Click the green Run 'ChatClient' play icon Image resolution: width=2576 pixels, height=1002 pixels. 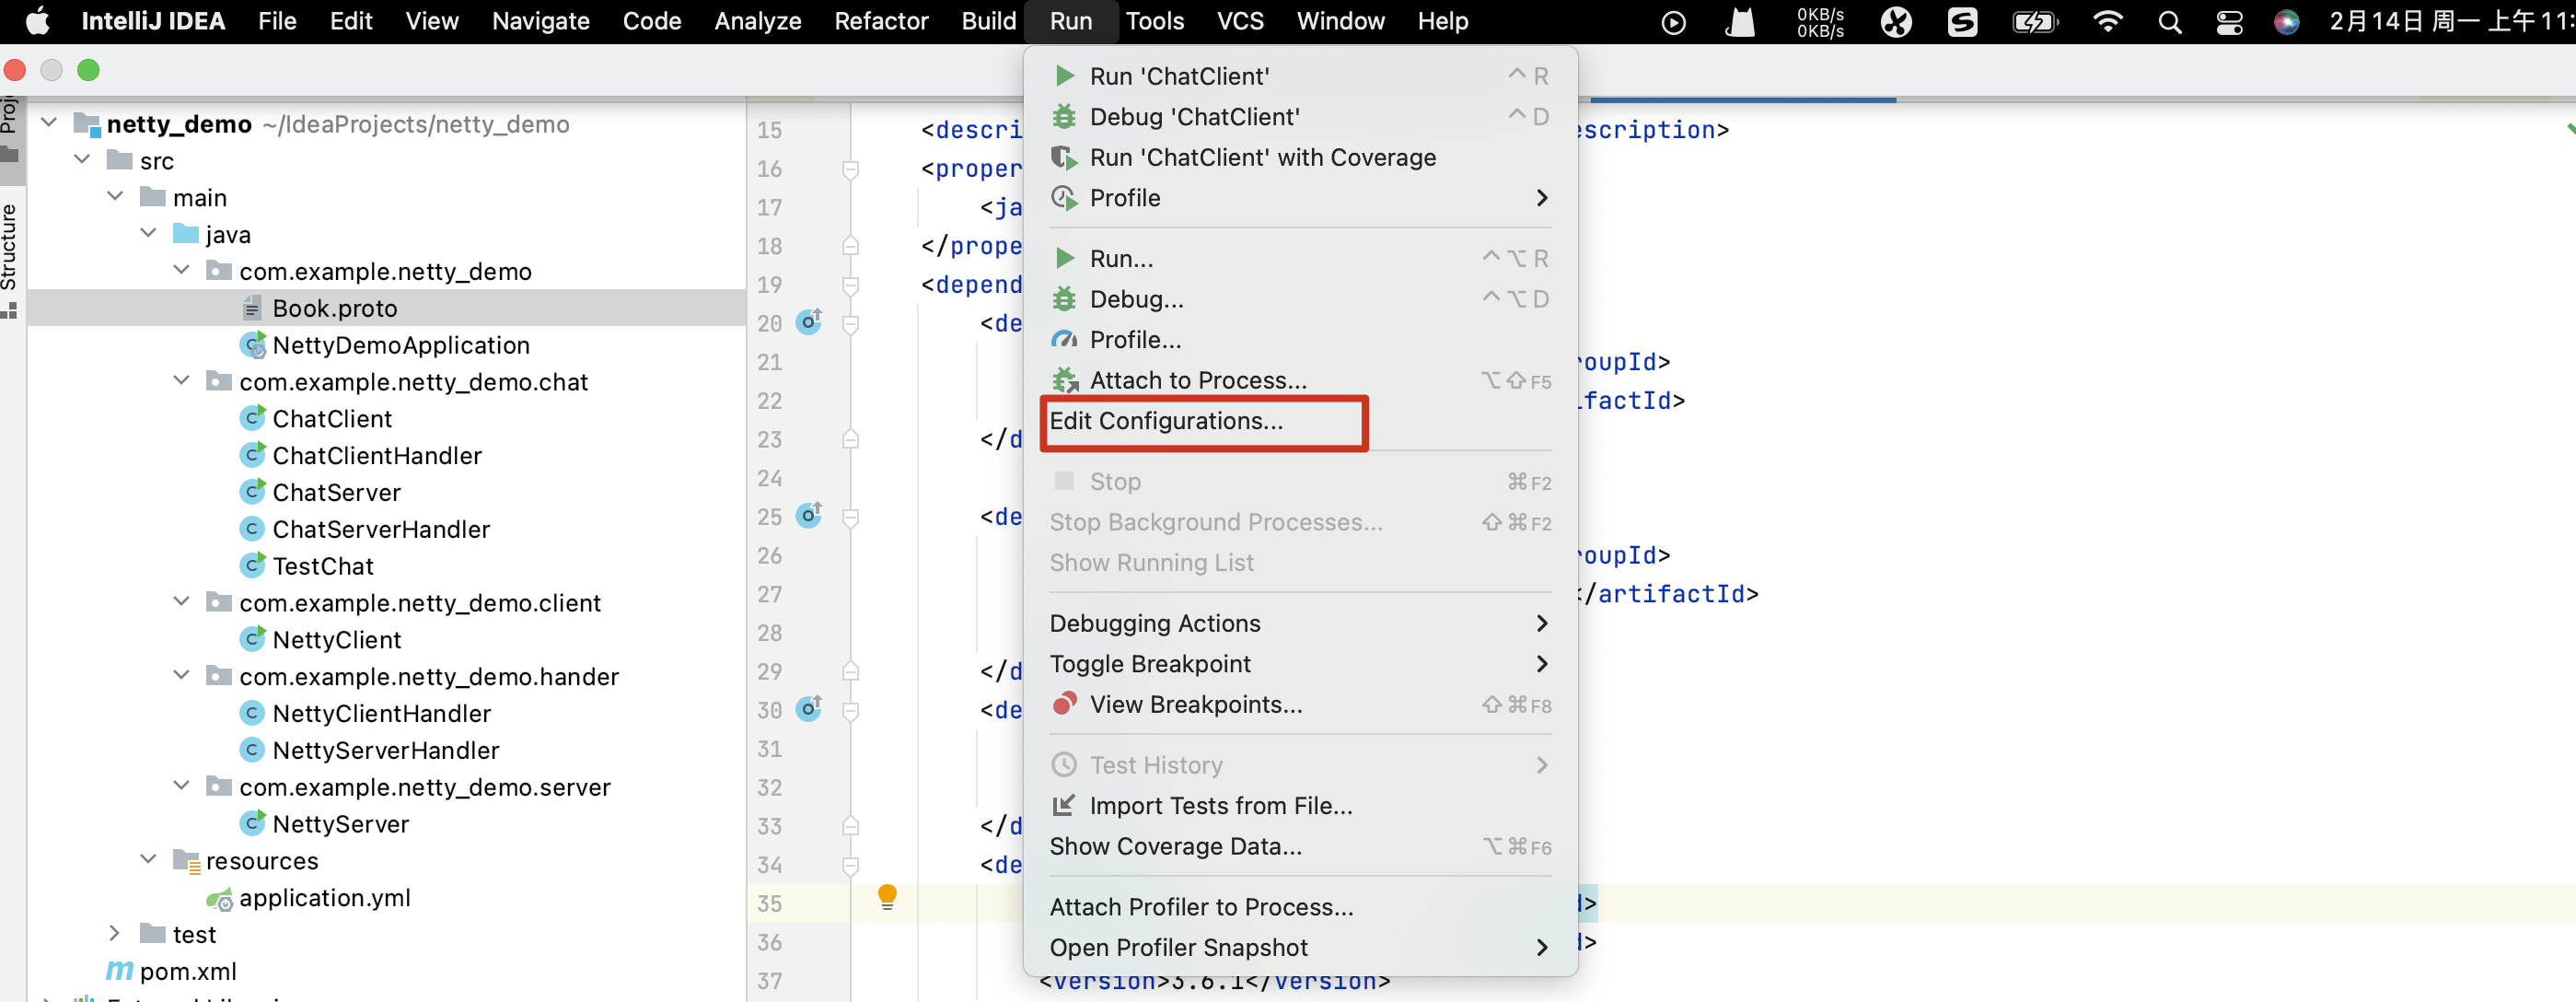click(x=1064, y=76)
